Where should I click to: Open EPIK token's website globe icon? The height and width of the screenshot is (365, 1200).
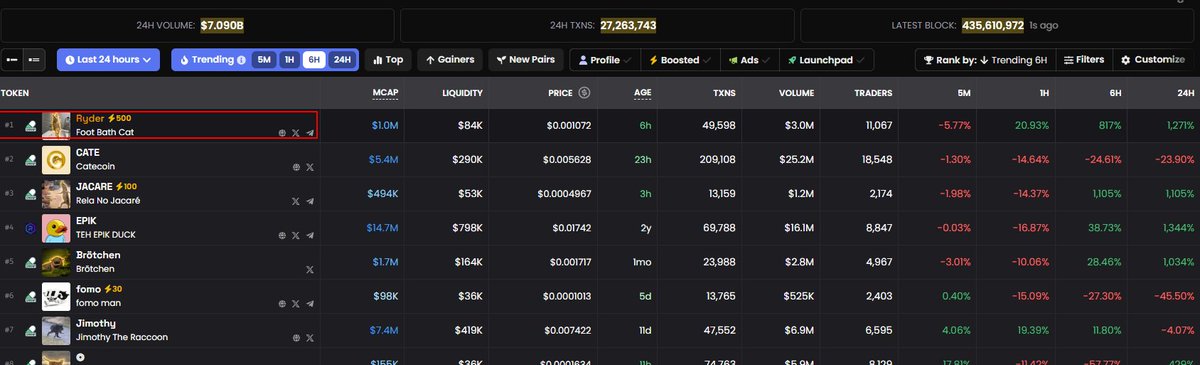(283, 235)
